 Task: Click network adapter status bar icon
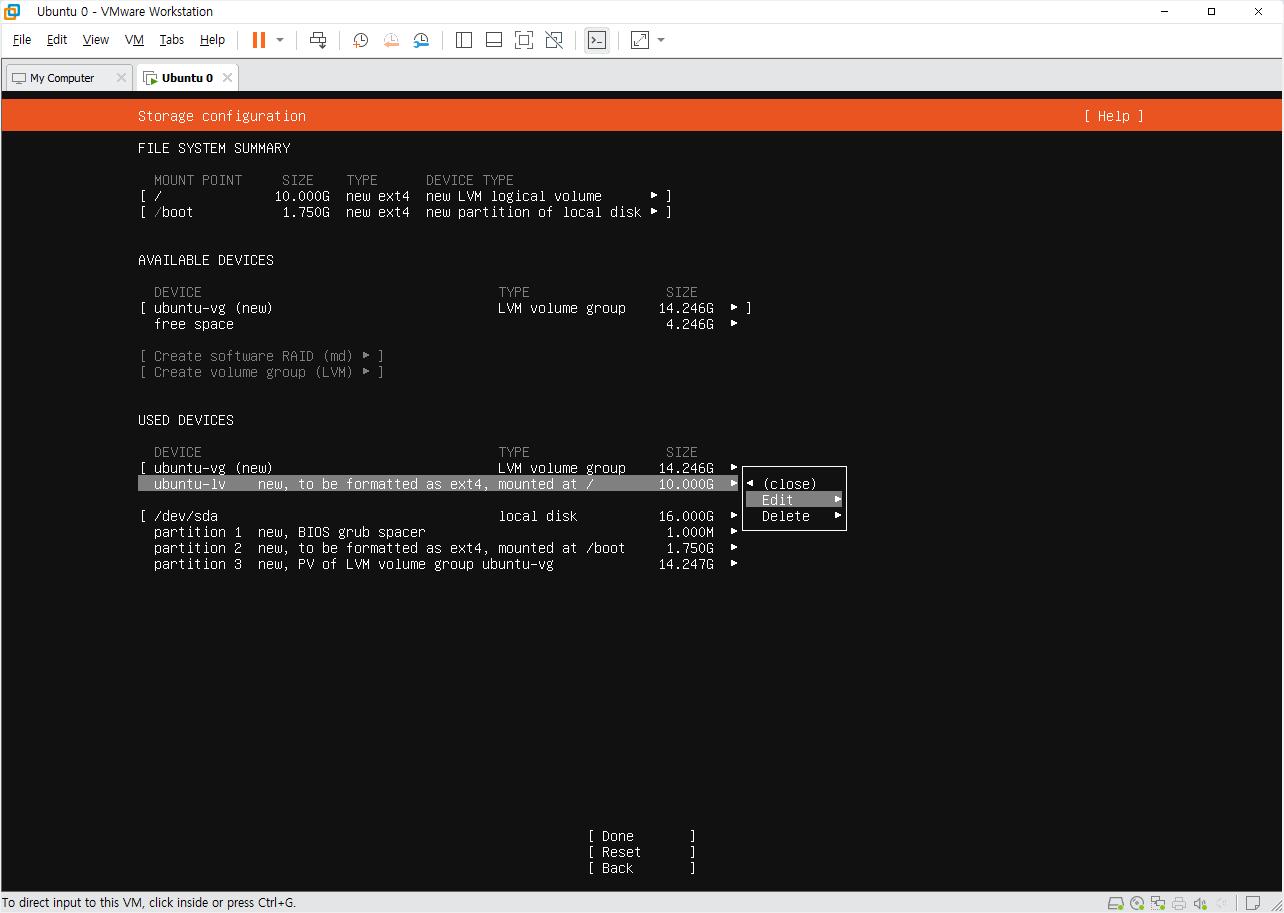click(1158, 903)
